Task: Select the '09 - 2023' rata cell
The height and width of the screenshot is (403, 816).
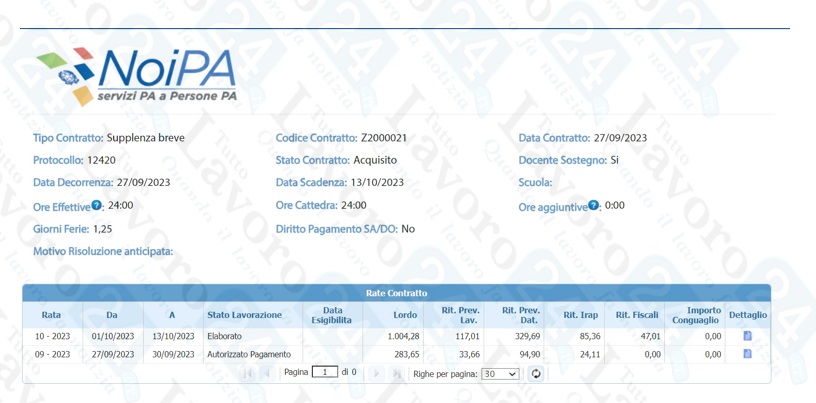Action: point(52,355)
